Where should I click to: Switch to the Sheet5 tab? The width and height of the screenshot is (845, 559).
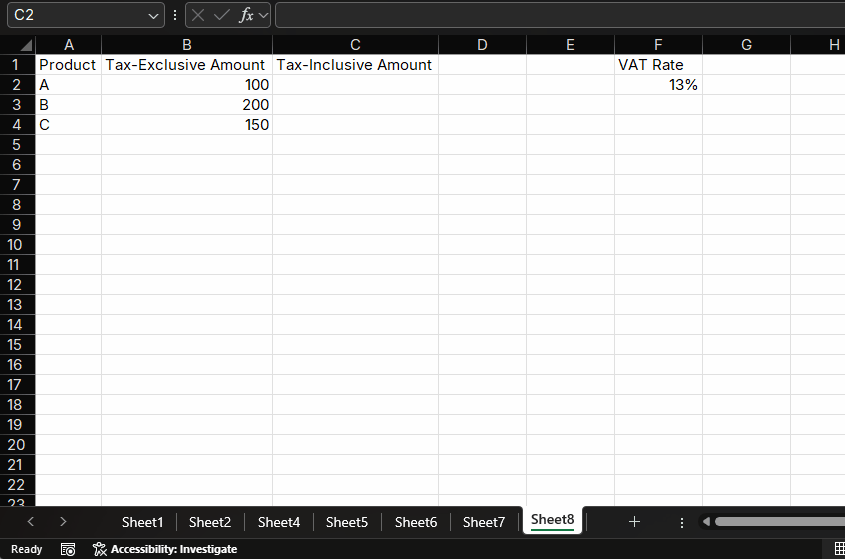[x=347, y=522]
